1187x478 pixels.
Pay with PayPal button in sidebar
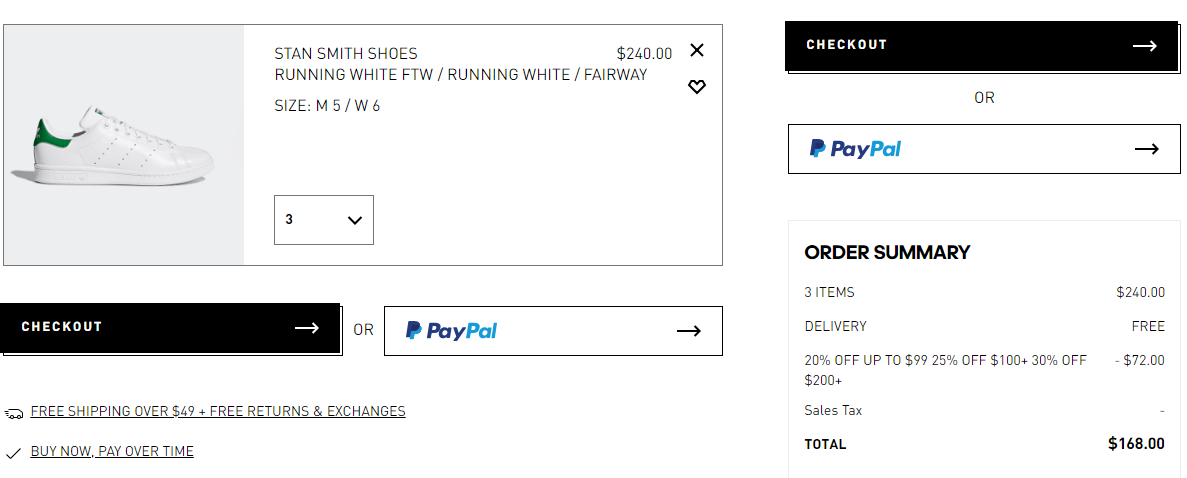coord(984,148)
